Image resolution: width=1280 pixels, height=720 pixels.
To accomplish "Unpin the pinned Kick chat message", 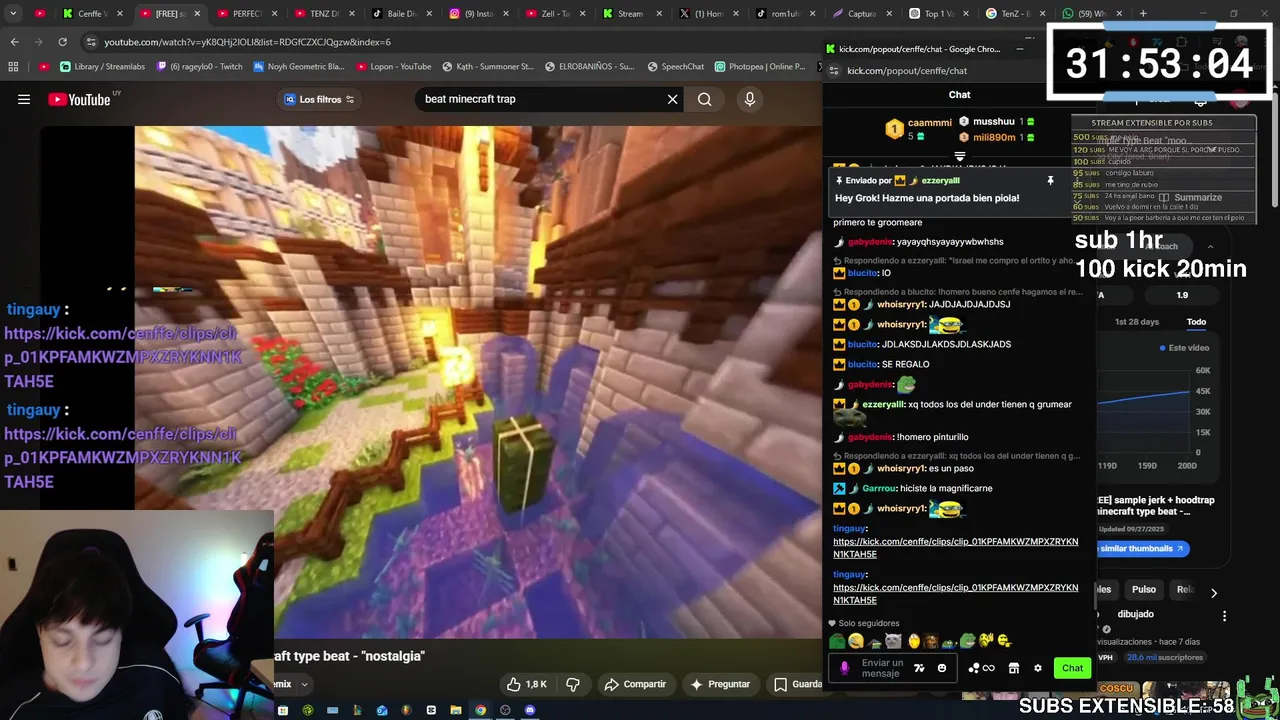I will (x=1050, y=180).
